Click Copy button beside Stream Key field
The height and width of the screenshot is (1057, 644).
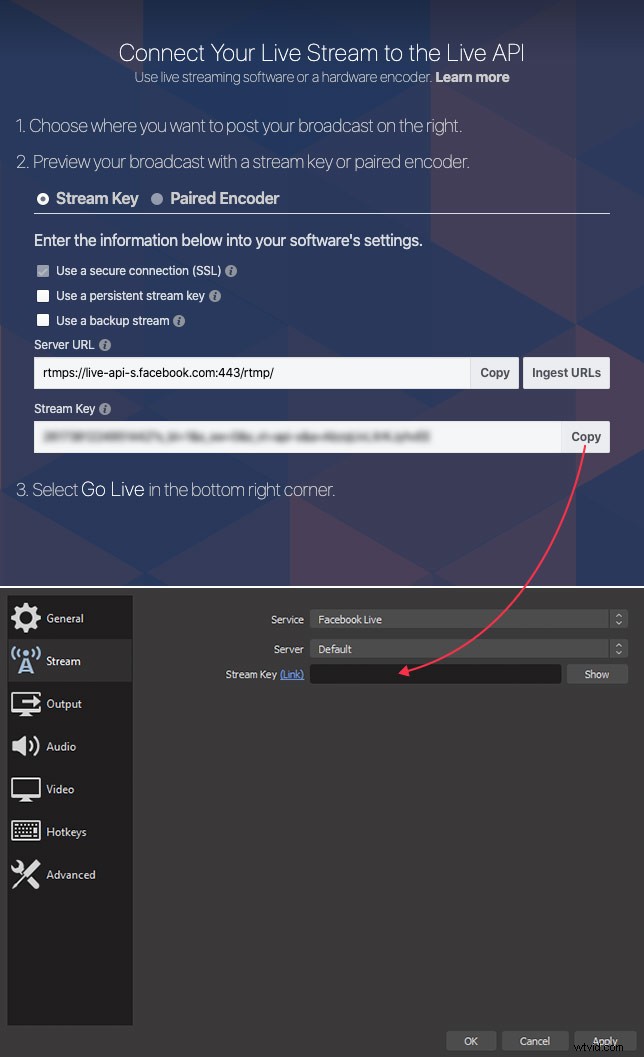coord(586,437)
